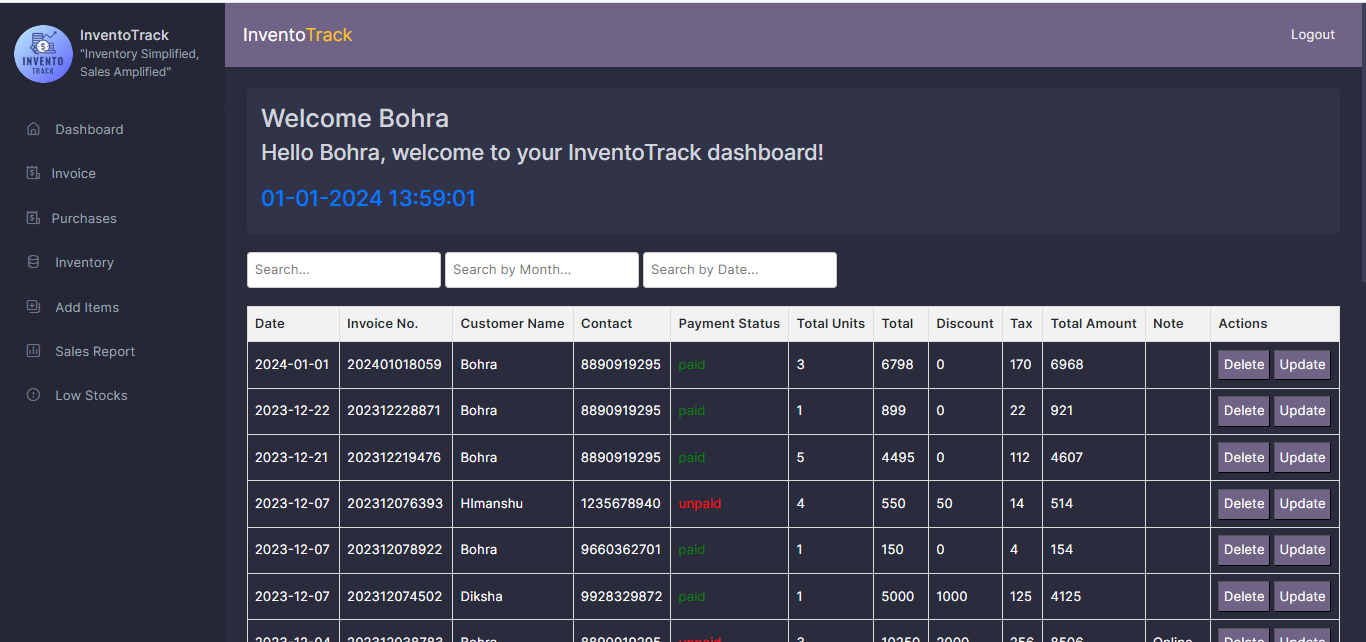Click the Sales Report chart icon

(x=33, y=351)
